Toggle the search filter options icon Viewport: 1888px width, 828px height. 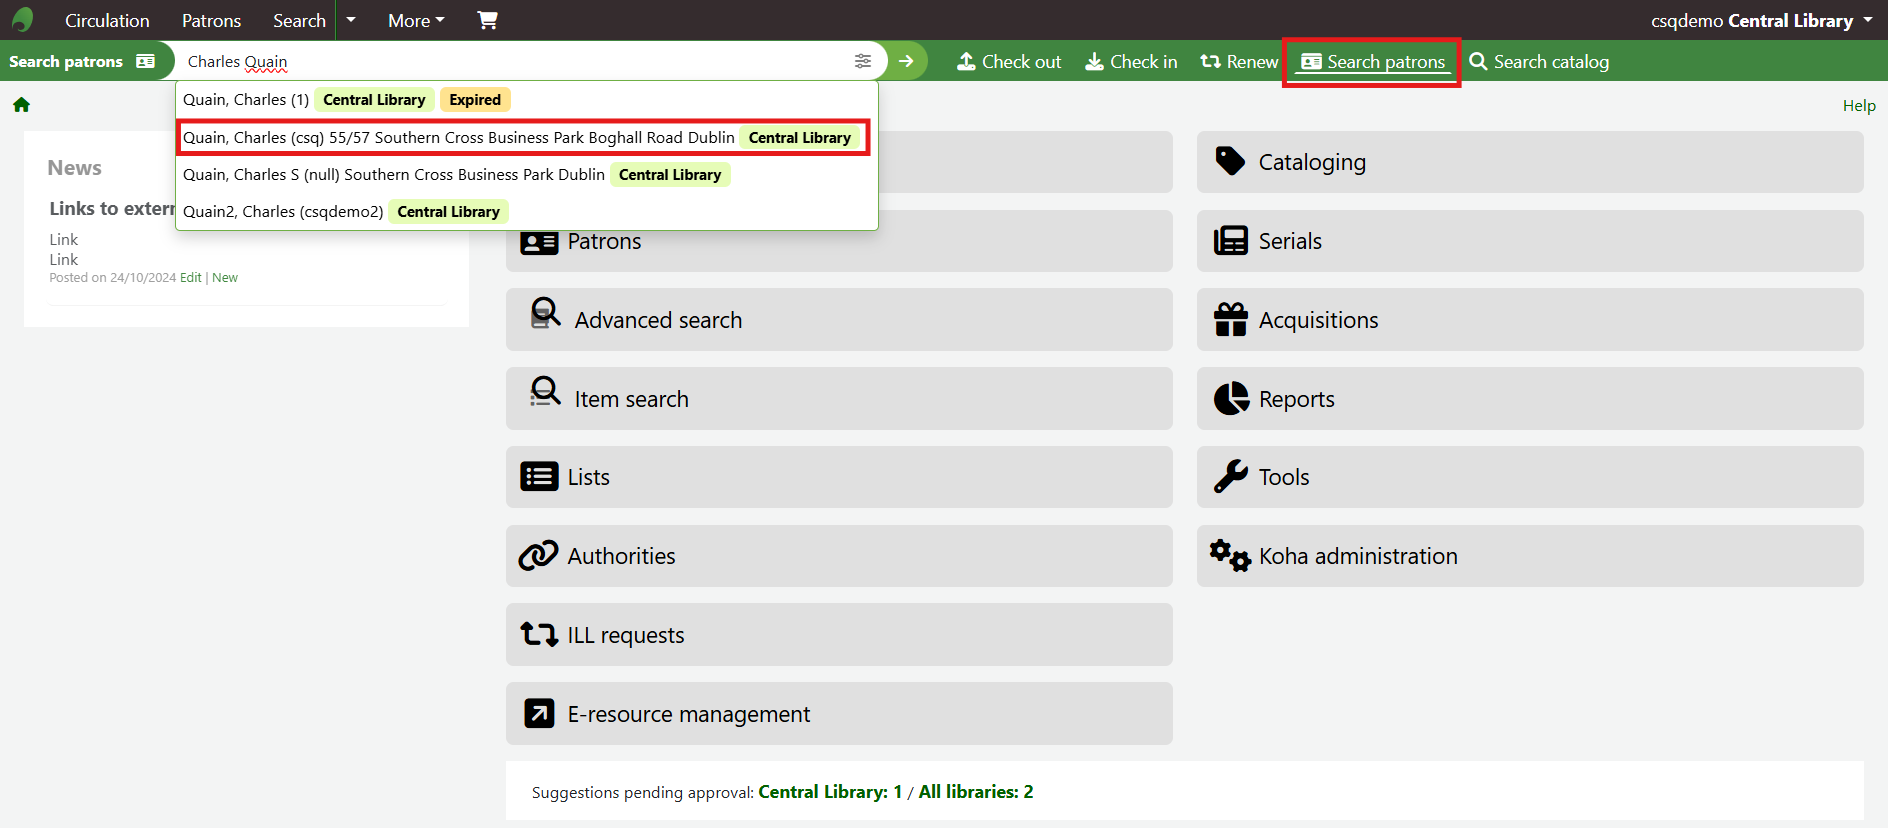[863, 61]
